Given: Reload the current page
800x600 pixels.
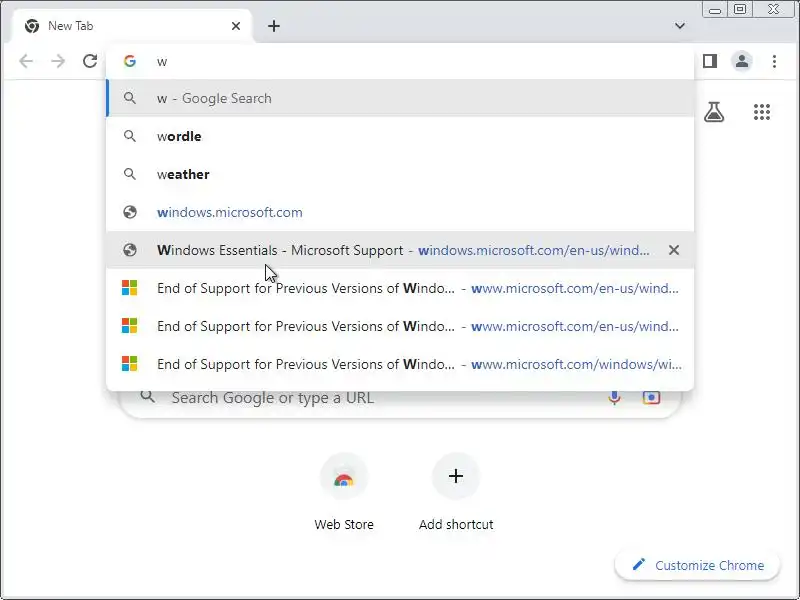Looking at the screenshot, I should (x=90, y=61).
